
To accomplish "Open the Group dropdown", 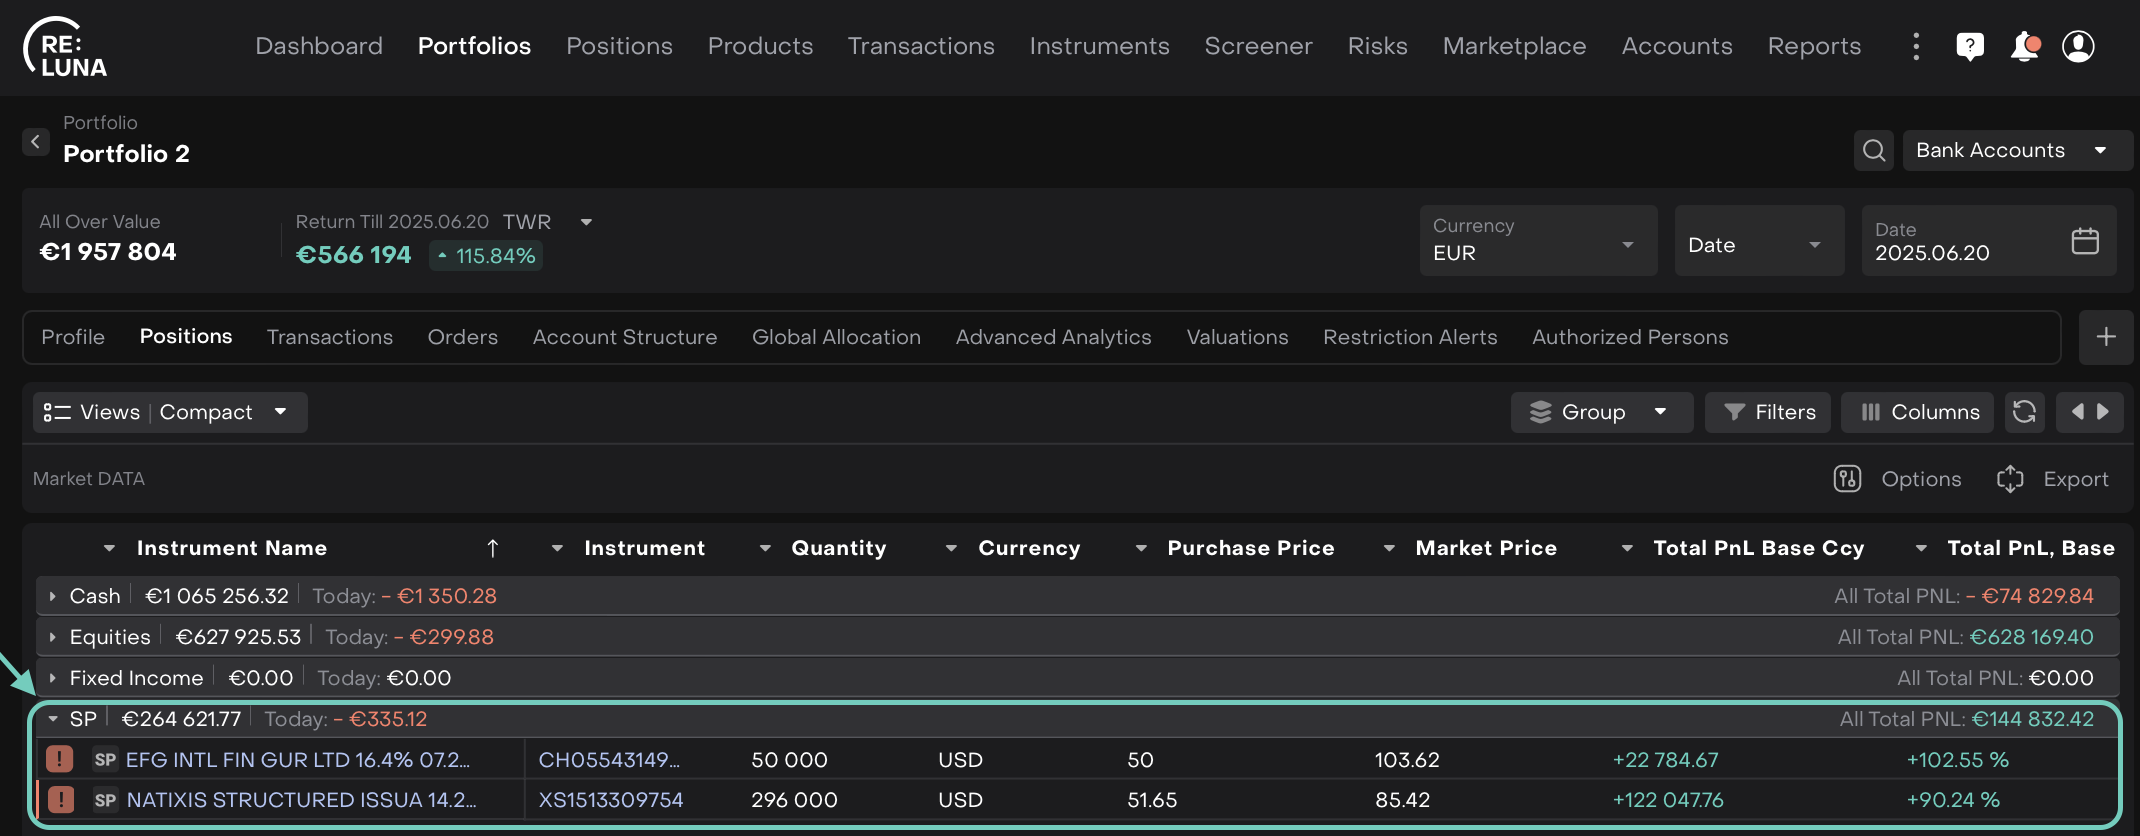I will point(1600,412).
